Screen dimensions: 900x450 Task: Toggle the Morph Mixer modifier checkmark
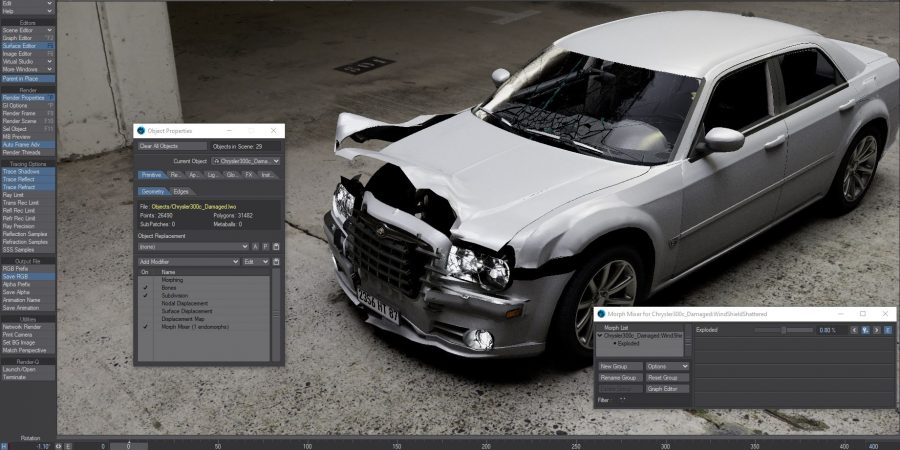click(145, 327)
